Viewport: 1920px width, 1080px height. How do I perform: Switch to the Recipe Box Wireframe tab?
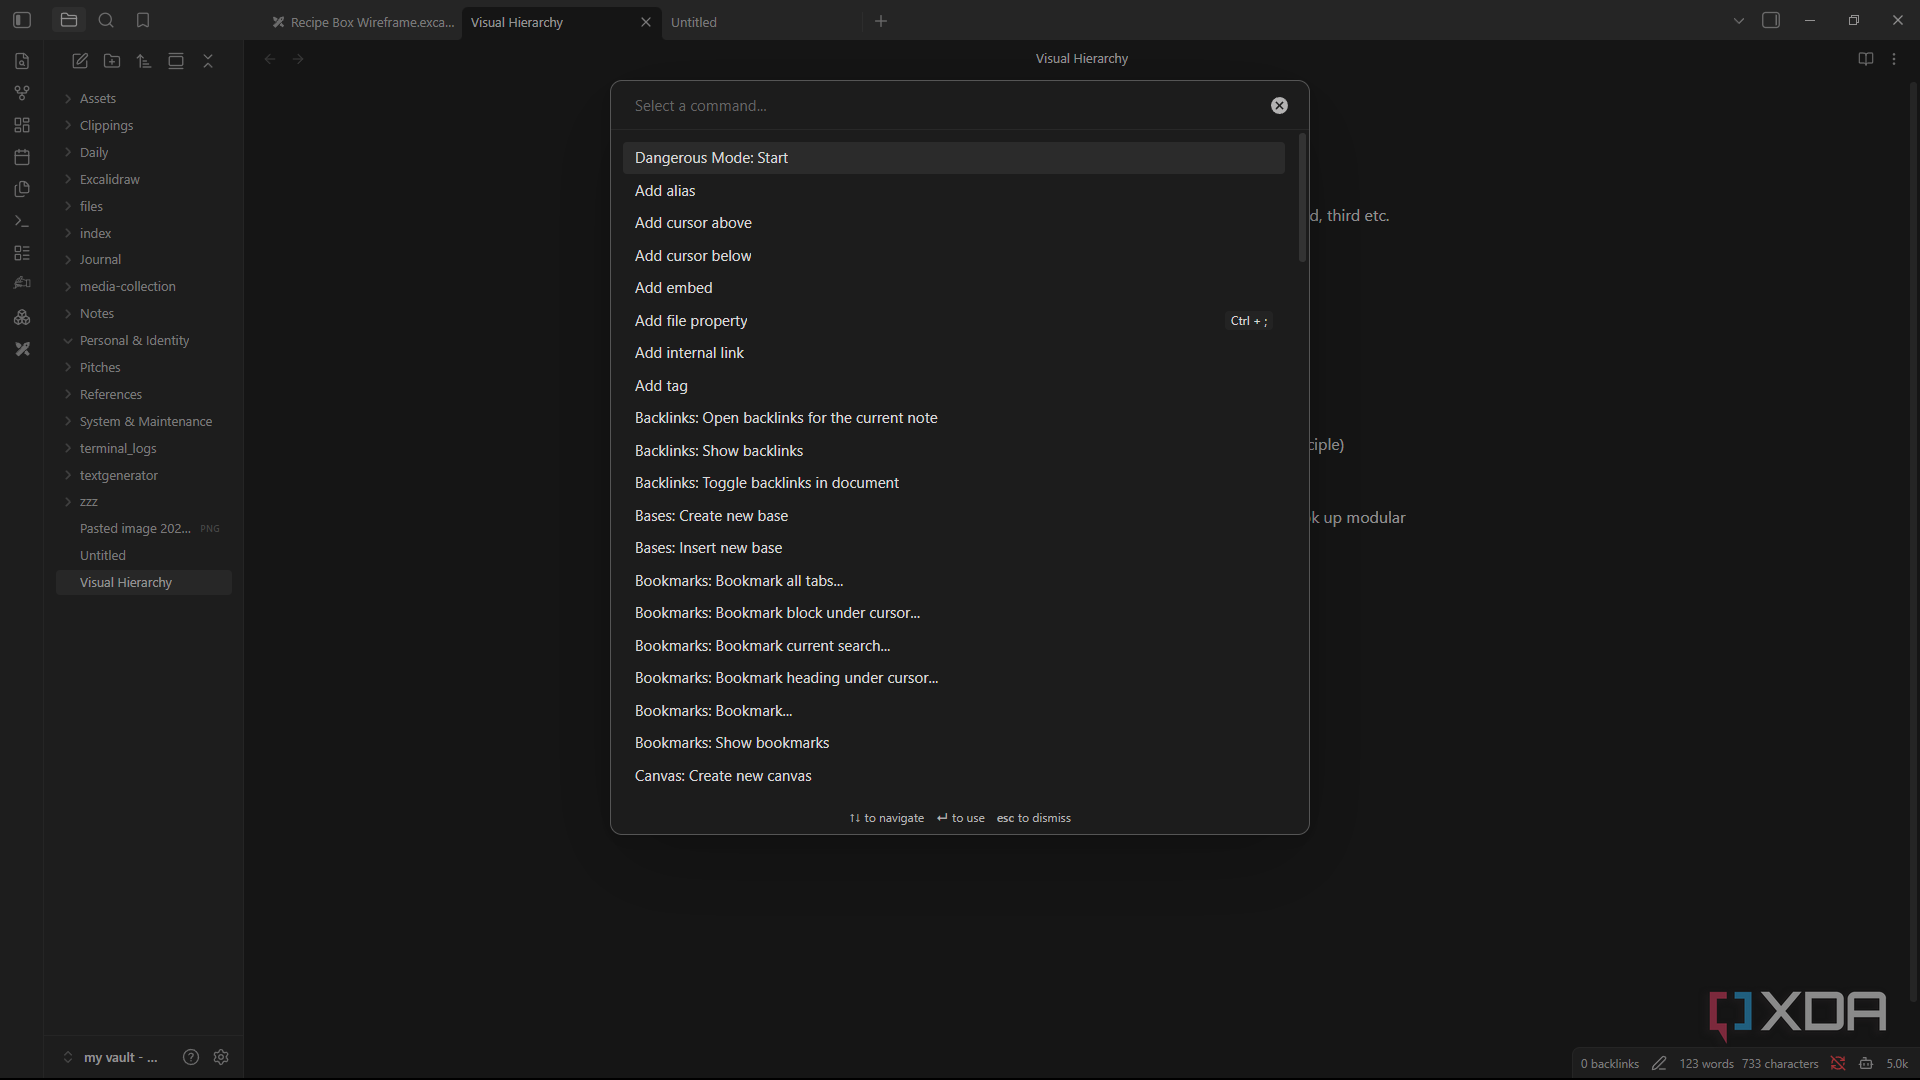tap(362, 22)
